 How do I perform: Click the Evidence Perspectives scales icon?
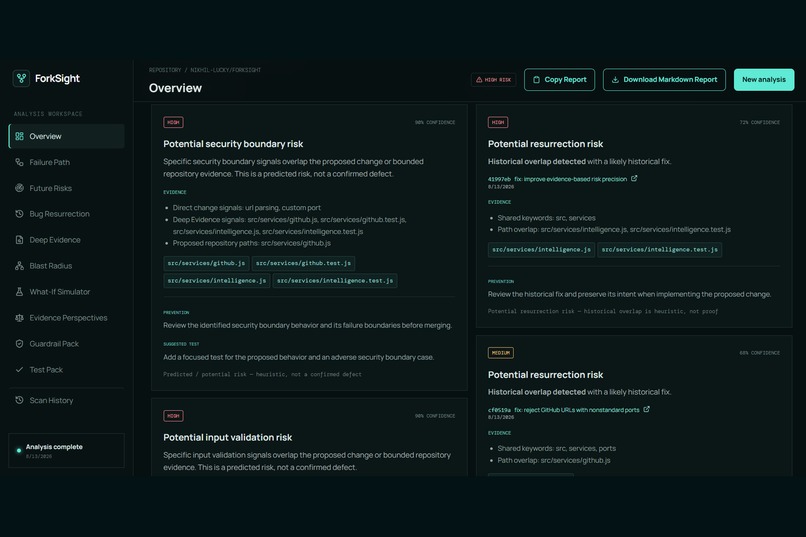[20, 318]
